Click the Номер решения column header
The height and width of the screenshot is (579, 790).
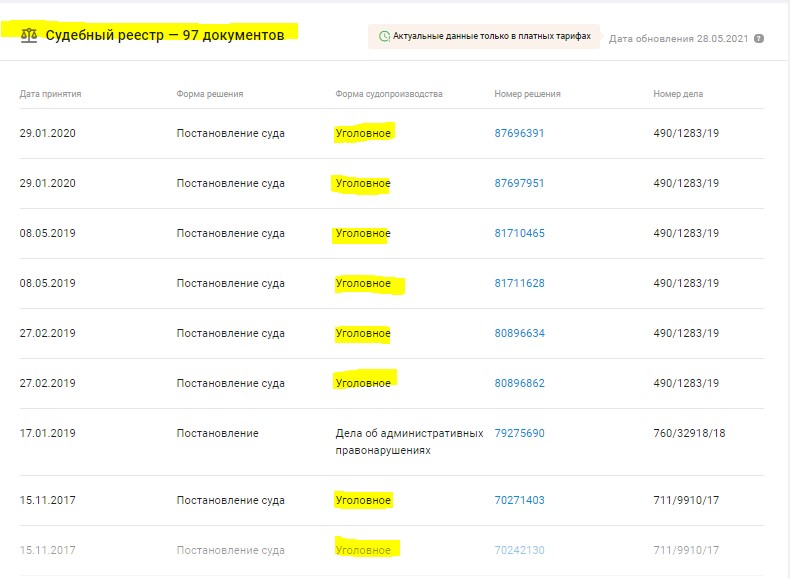coord(527,94)
